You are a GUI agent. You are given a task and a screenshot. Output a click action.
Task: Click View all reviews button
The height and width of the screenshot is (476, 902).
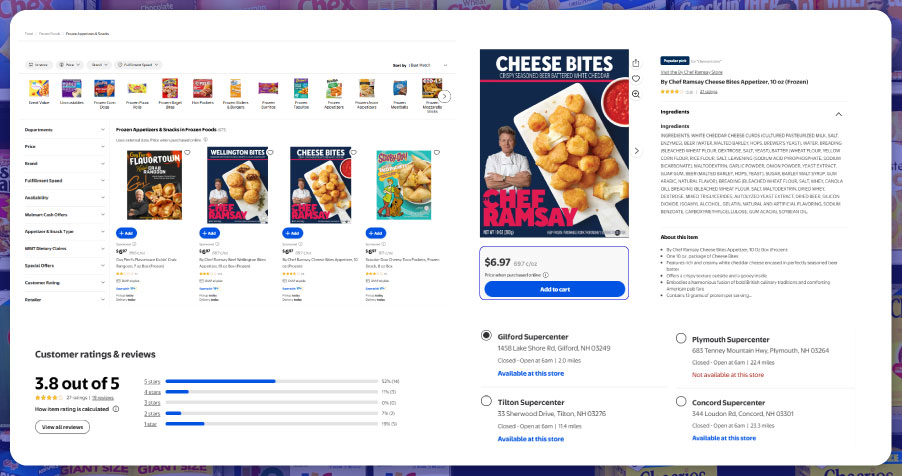[x=62, y=427]
